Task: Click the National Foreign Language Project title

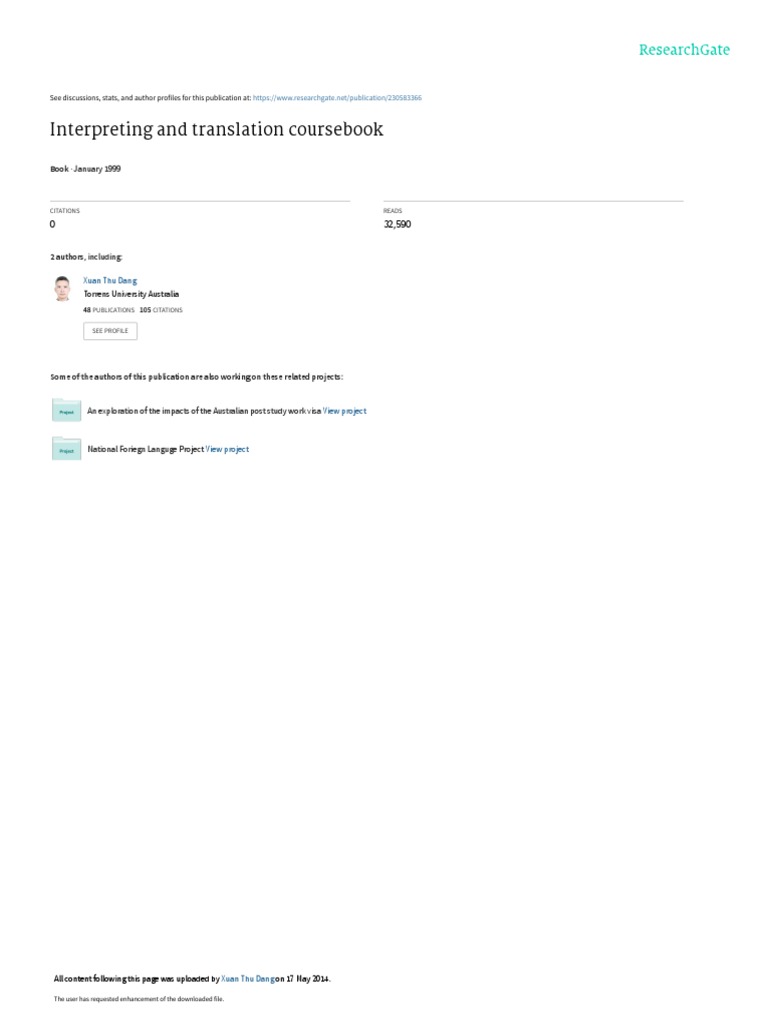Action: 146,449
